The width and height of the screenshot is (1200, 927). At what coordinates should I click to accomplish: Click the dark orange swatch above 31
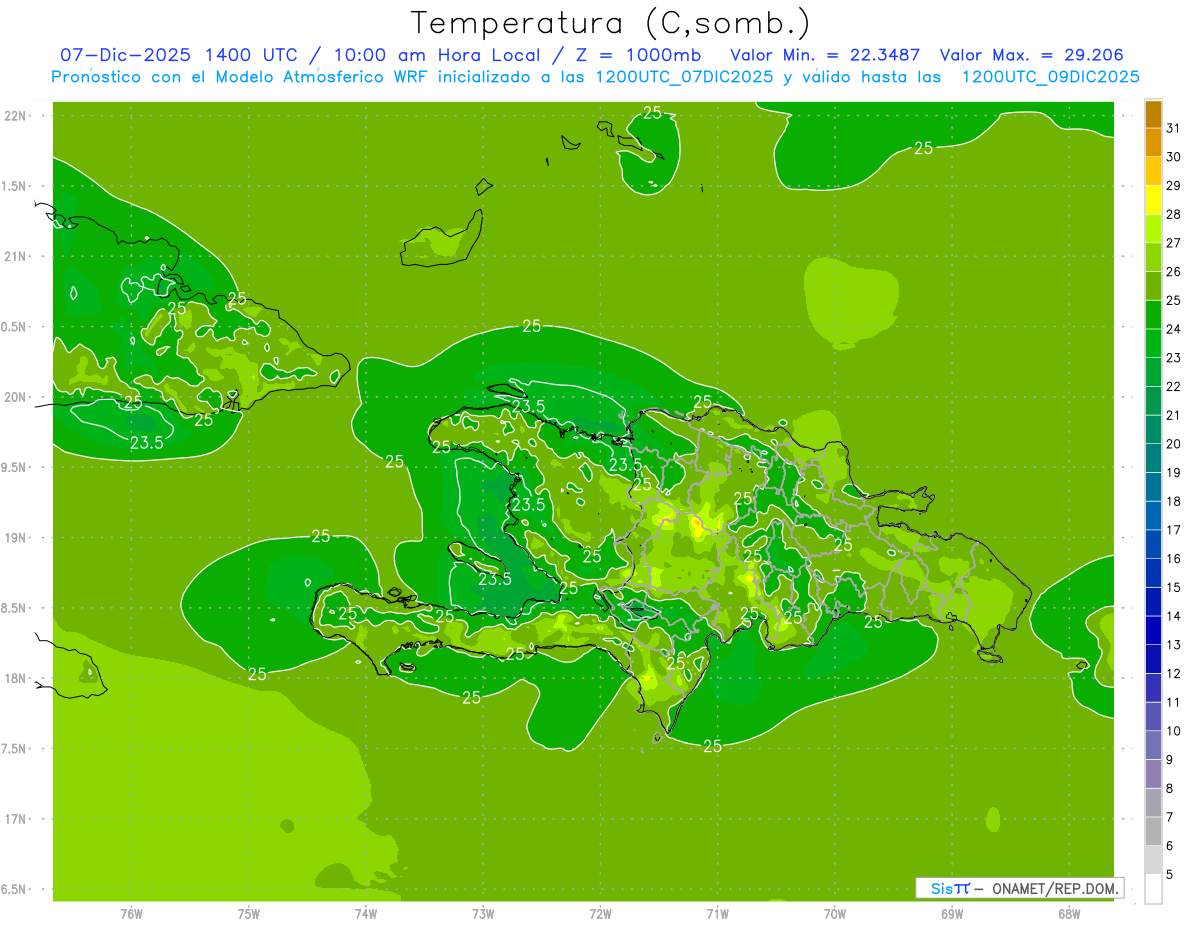pyautogui.click(x=1153, y=114)
